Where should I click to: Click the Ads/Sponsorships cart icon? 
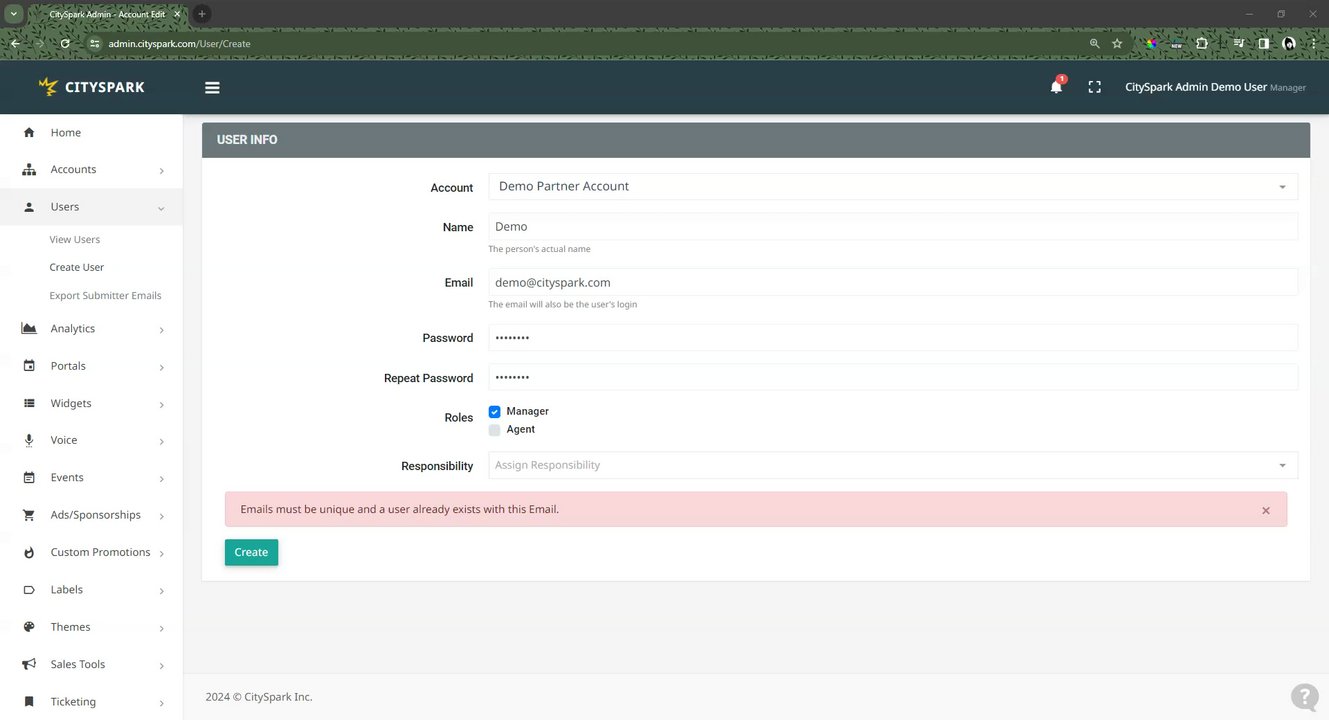[x=29, y=515]
